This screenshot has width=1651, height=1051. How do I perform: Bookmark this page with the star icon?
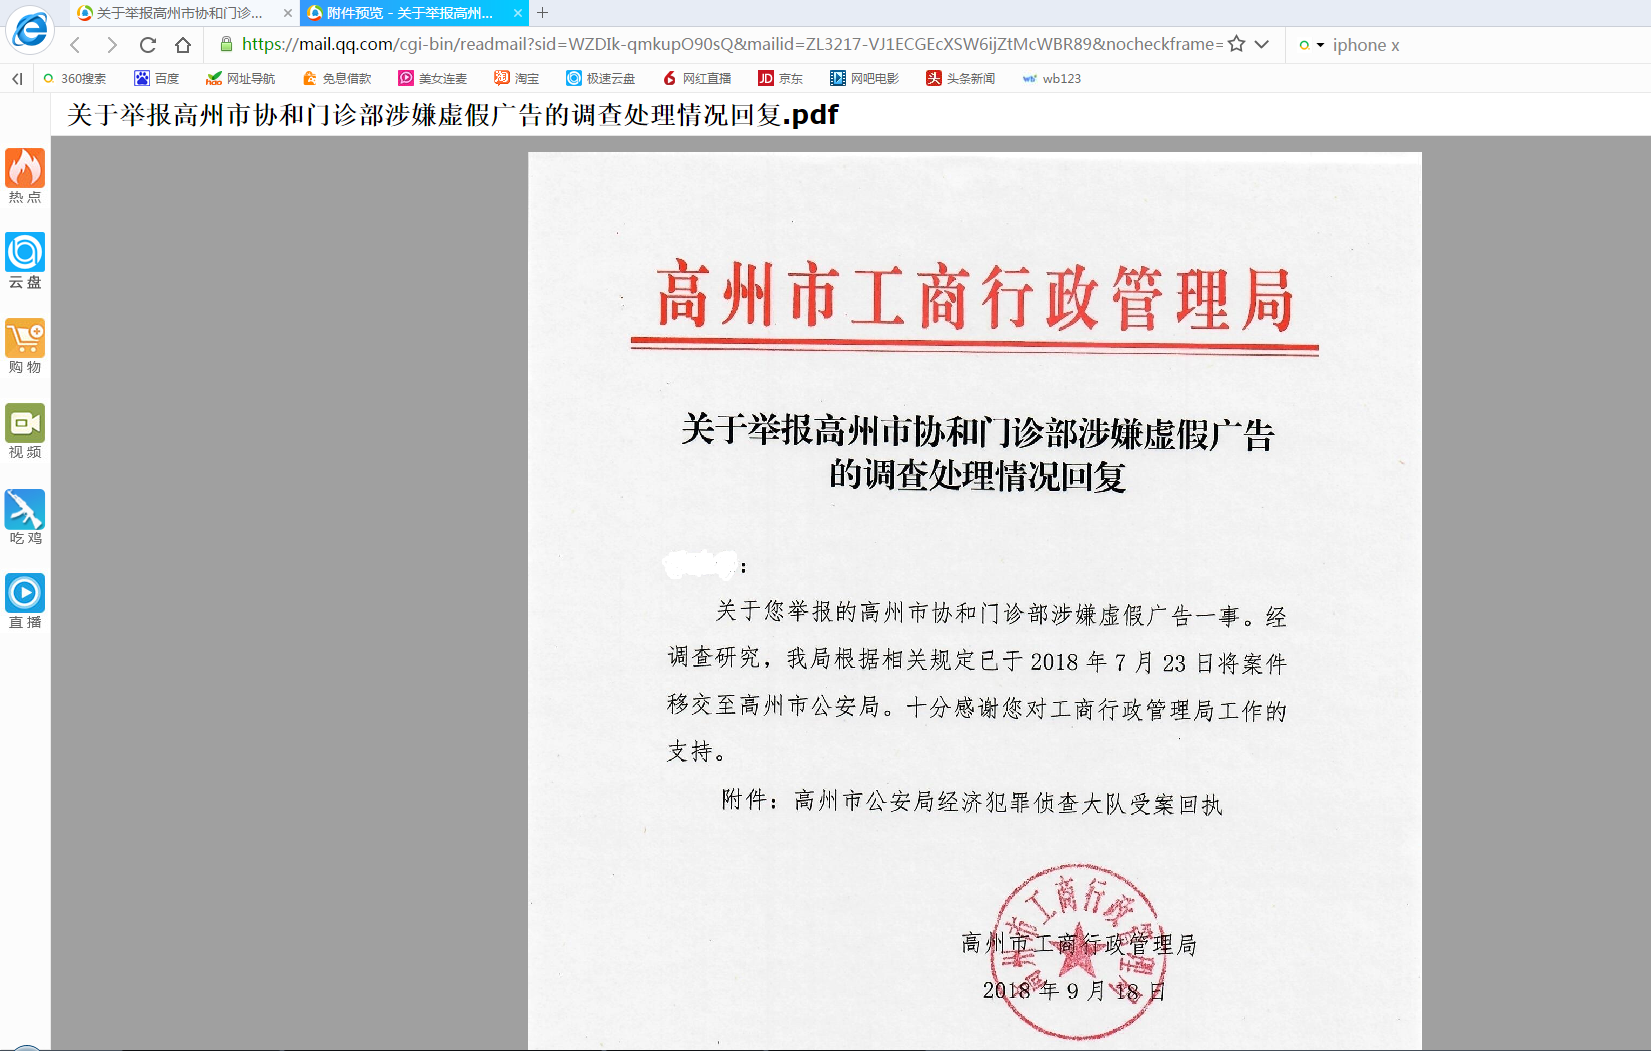pyautogui.click(x=1237, y=44)
